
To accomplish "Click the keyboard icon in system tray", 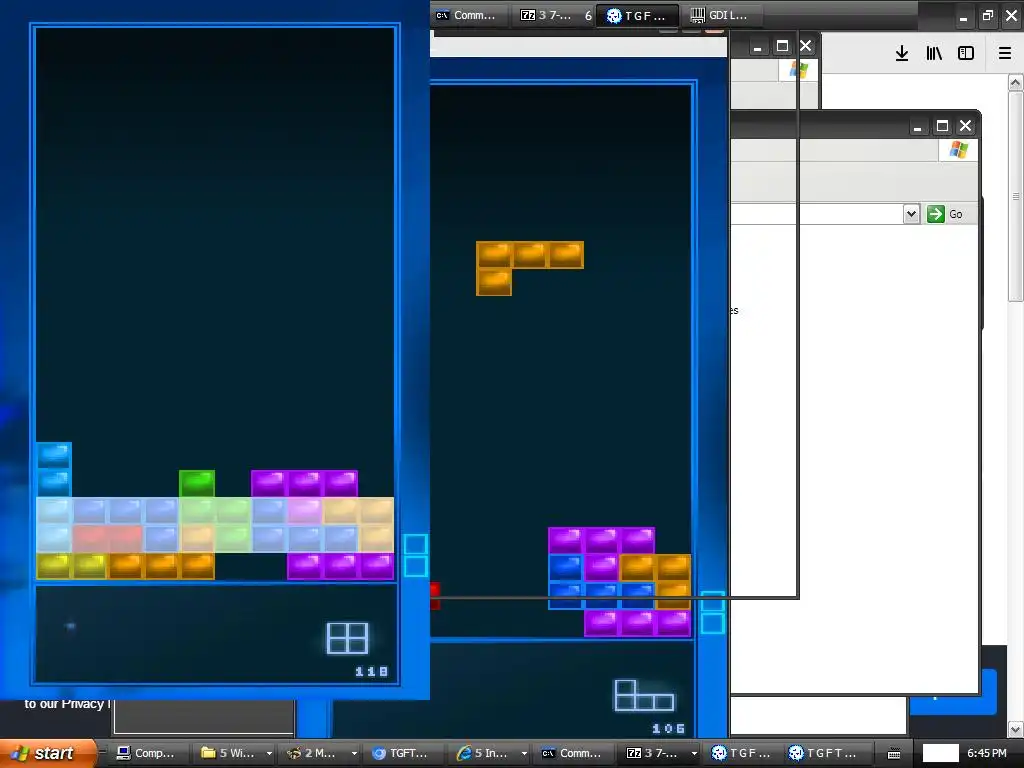I will 894,754.
